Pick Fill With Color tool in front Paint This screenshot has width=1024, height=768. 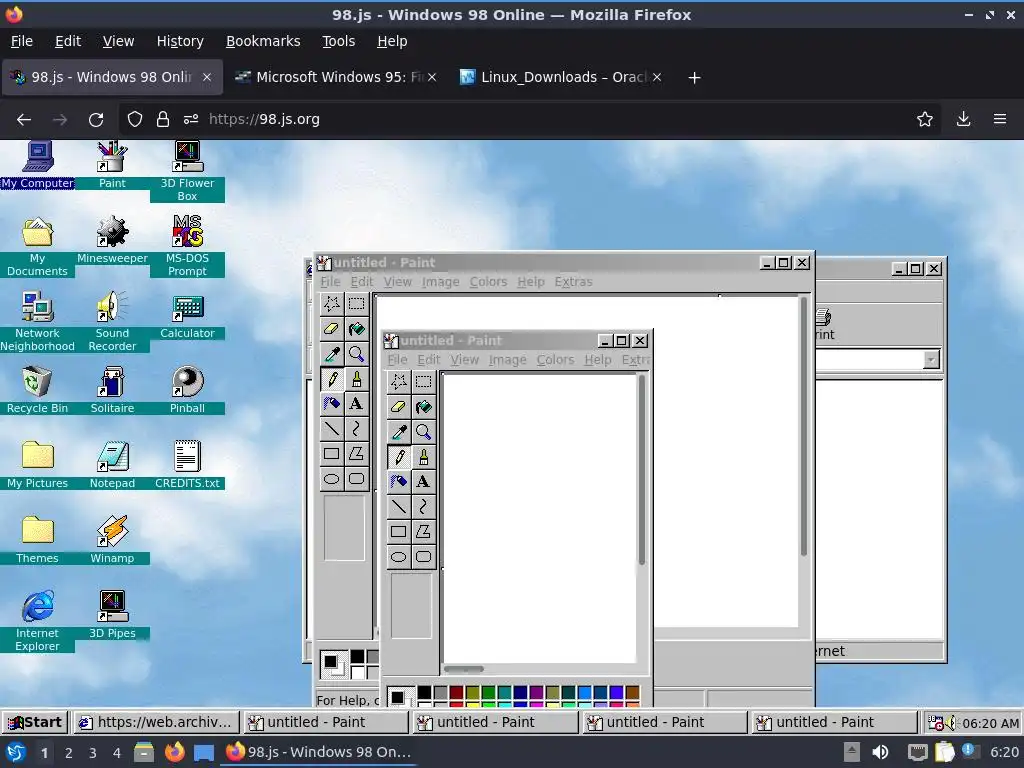click(423, 407)
